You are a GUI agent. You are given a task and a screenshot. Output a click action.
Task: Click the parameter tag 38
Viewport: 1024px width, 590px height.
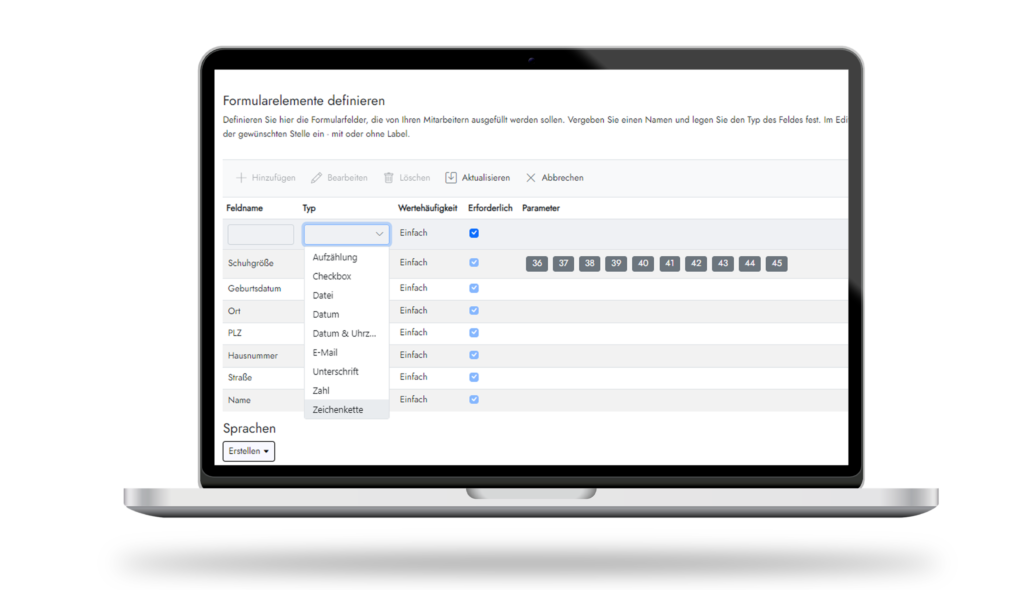[590, 263]
